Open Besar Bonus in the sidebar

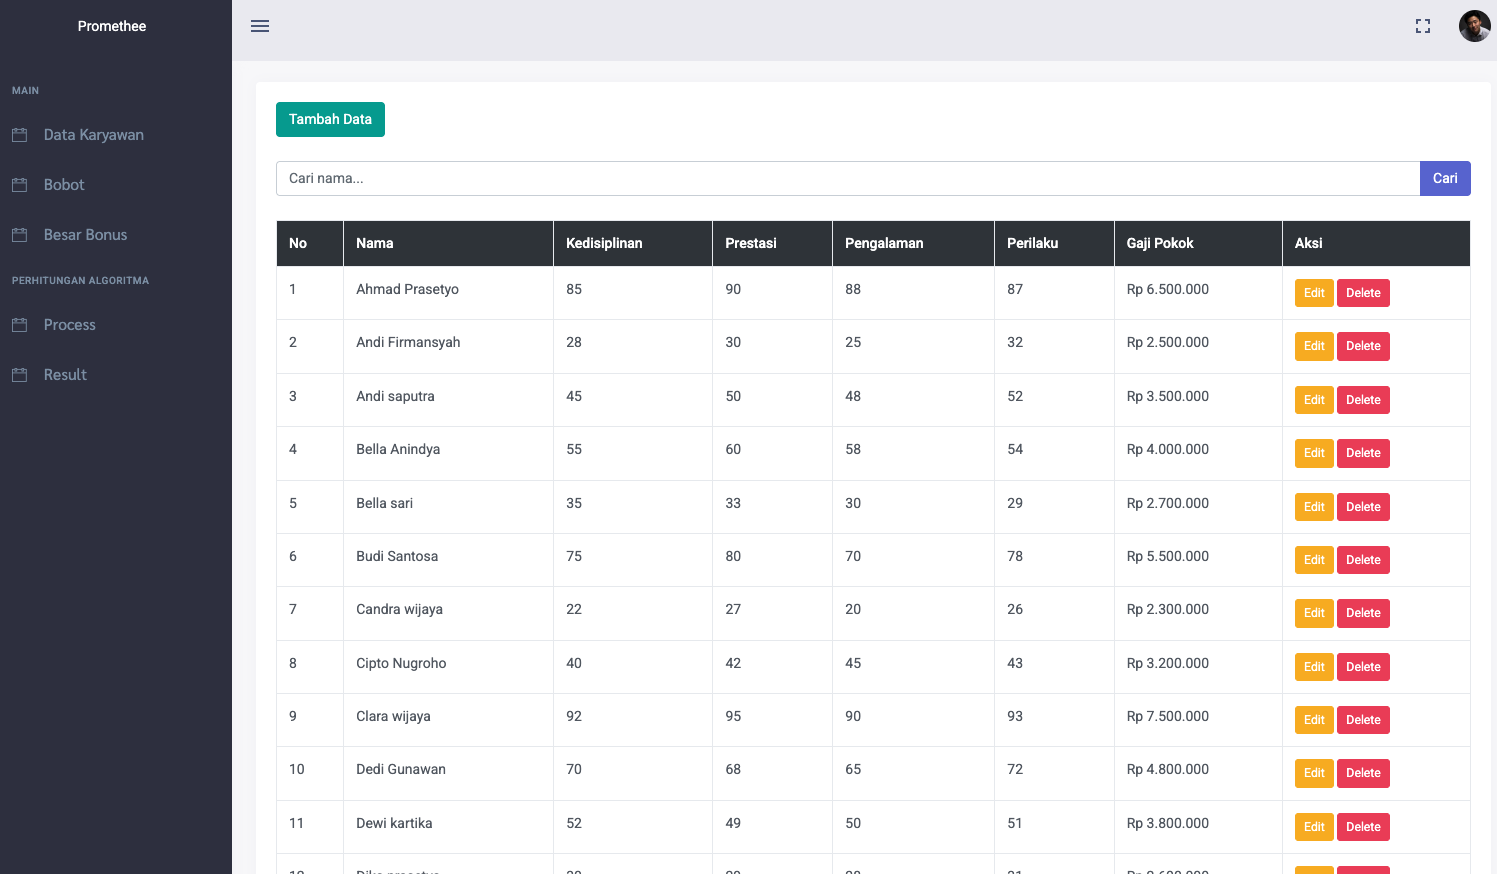pyautogui.click(x=85, y=235)
